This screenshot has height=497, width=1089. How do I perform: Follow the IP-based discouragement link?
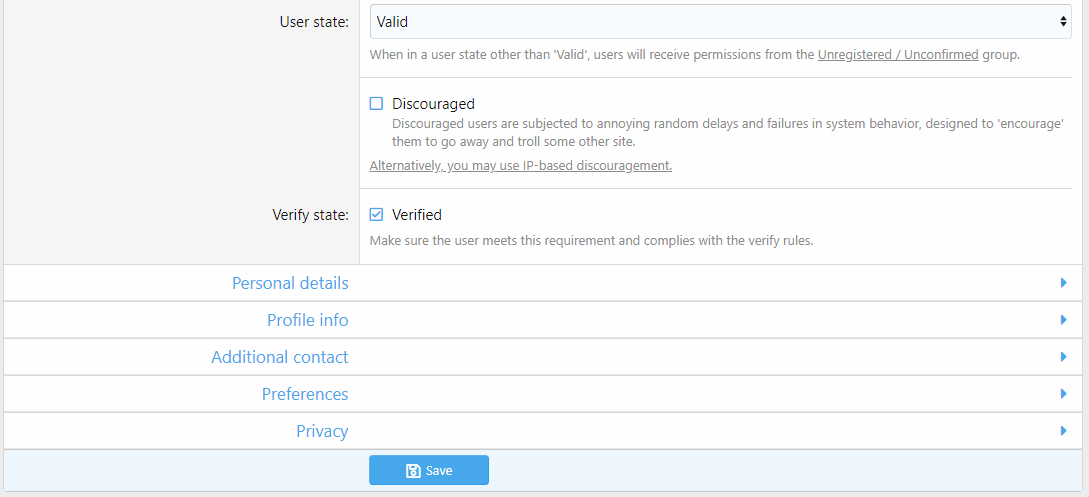[x=520, y=165]
